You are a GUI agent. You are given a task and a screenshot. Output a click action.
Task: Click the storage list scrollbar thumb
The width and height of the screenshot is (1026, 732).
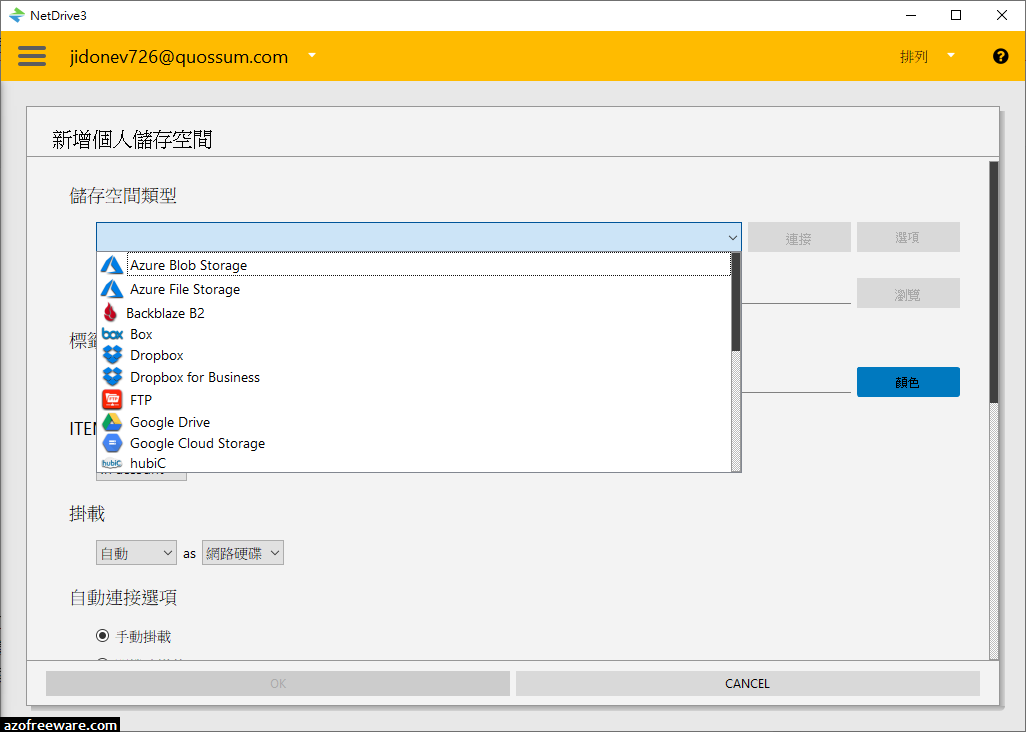pos(735,302)
